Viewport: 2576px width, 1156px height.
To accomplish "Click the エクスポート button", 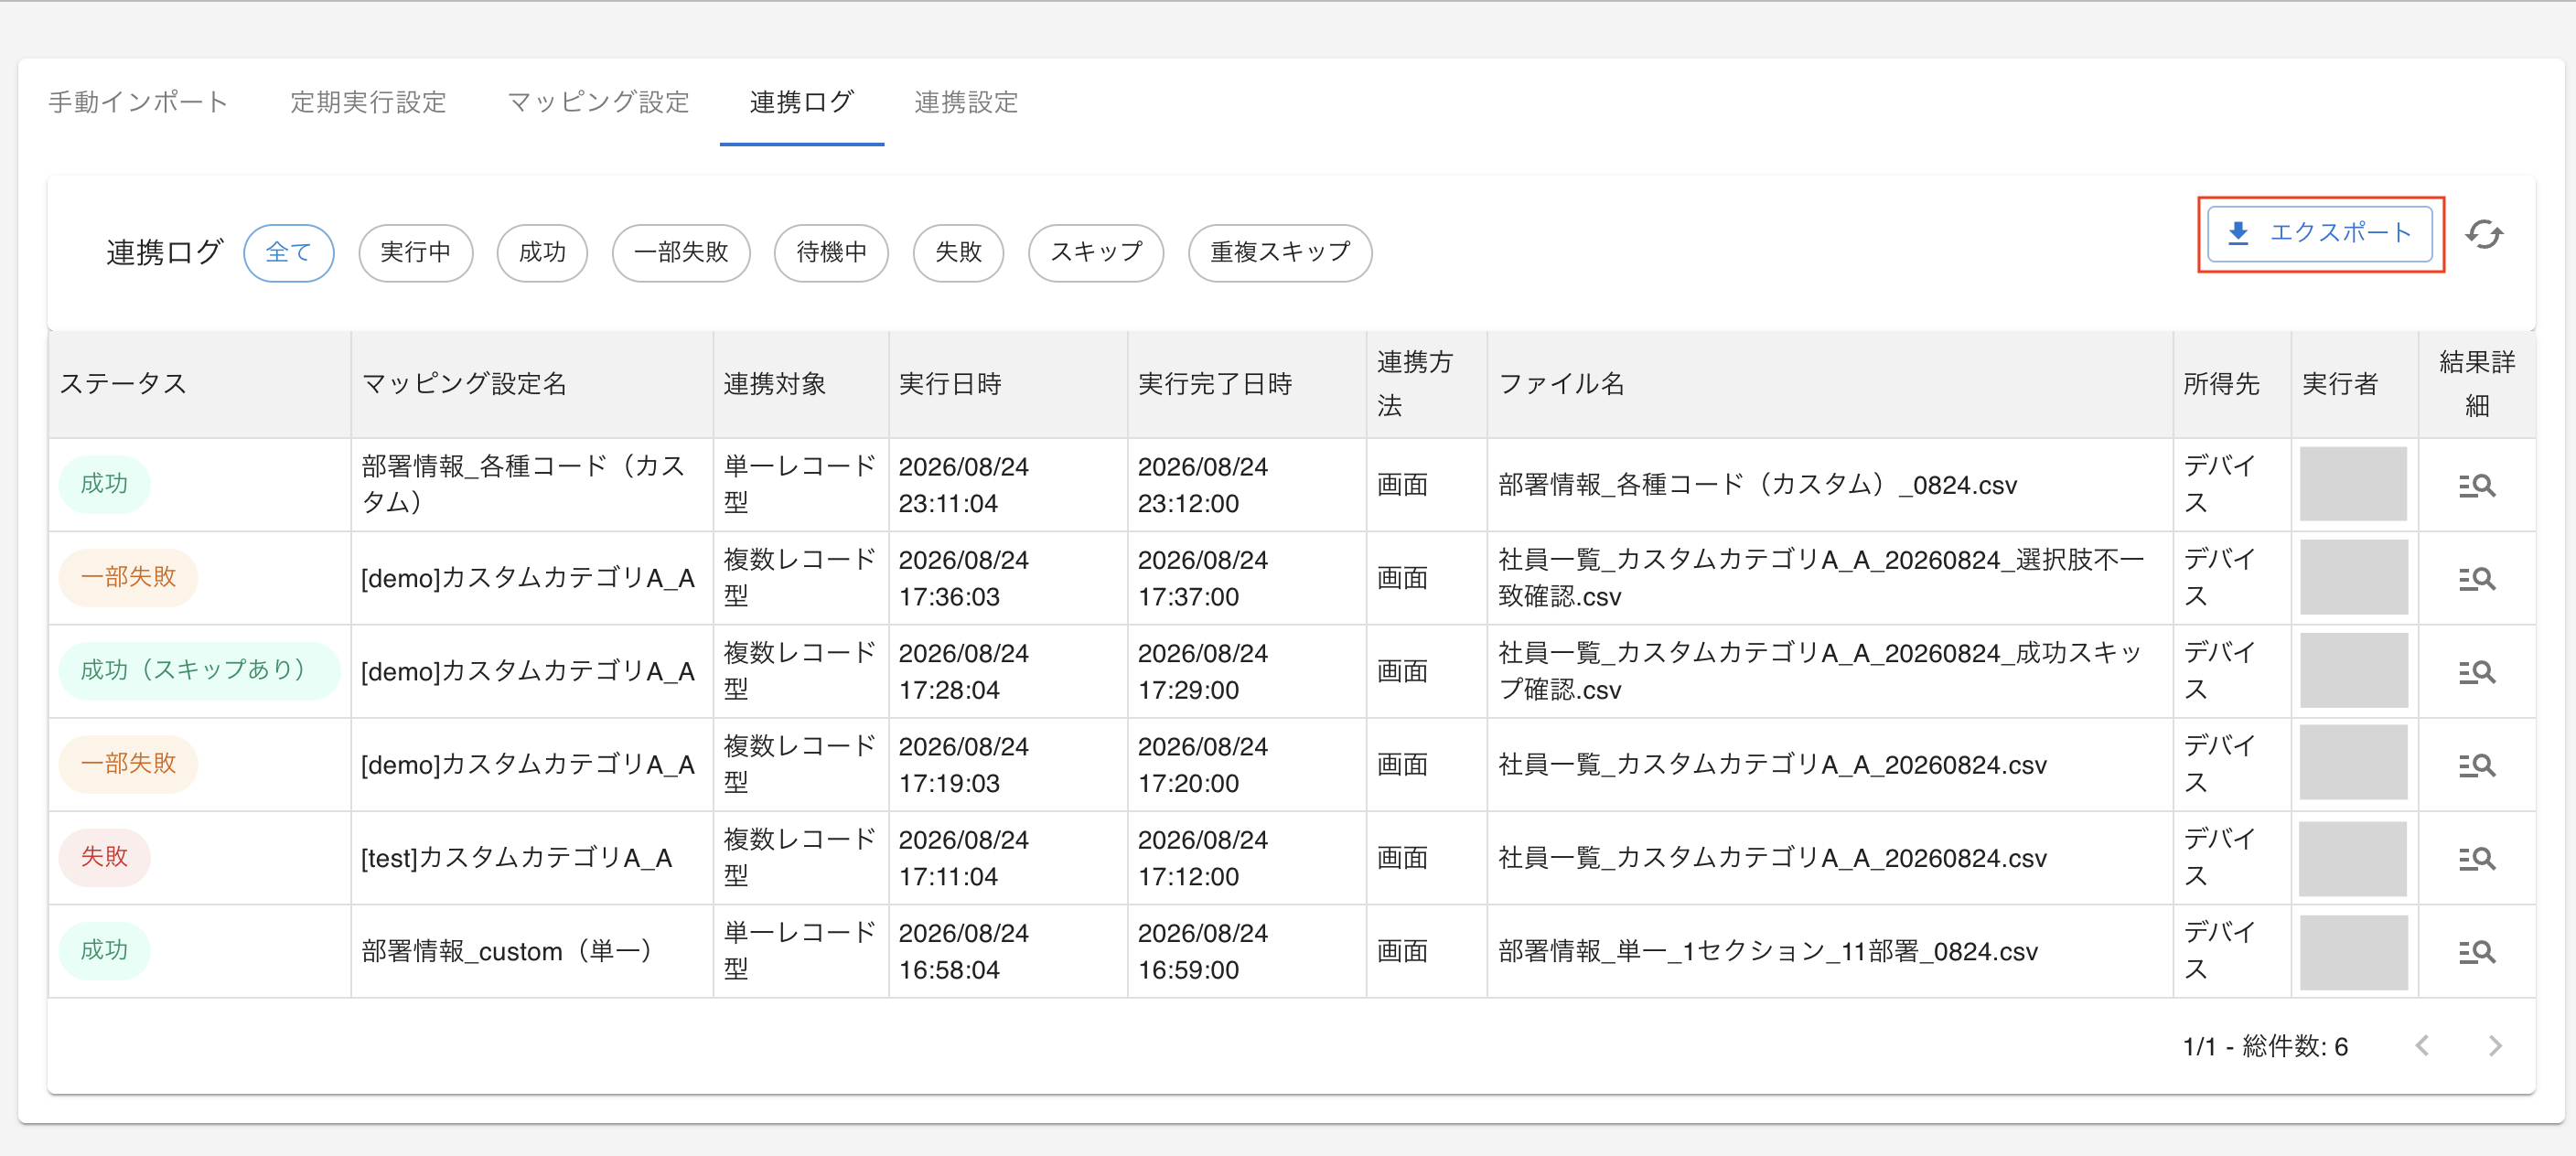I will (2319, 234).
